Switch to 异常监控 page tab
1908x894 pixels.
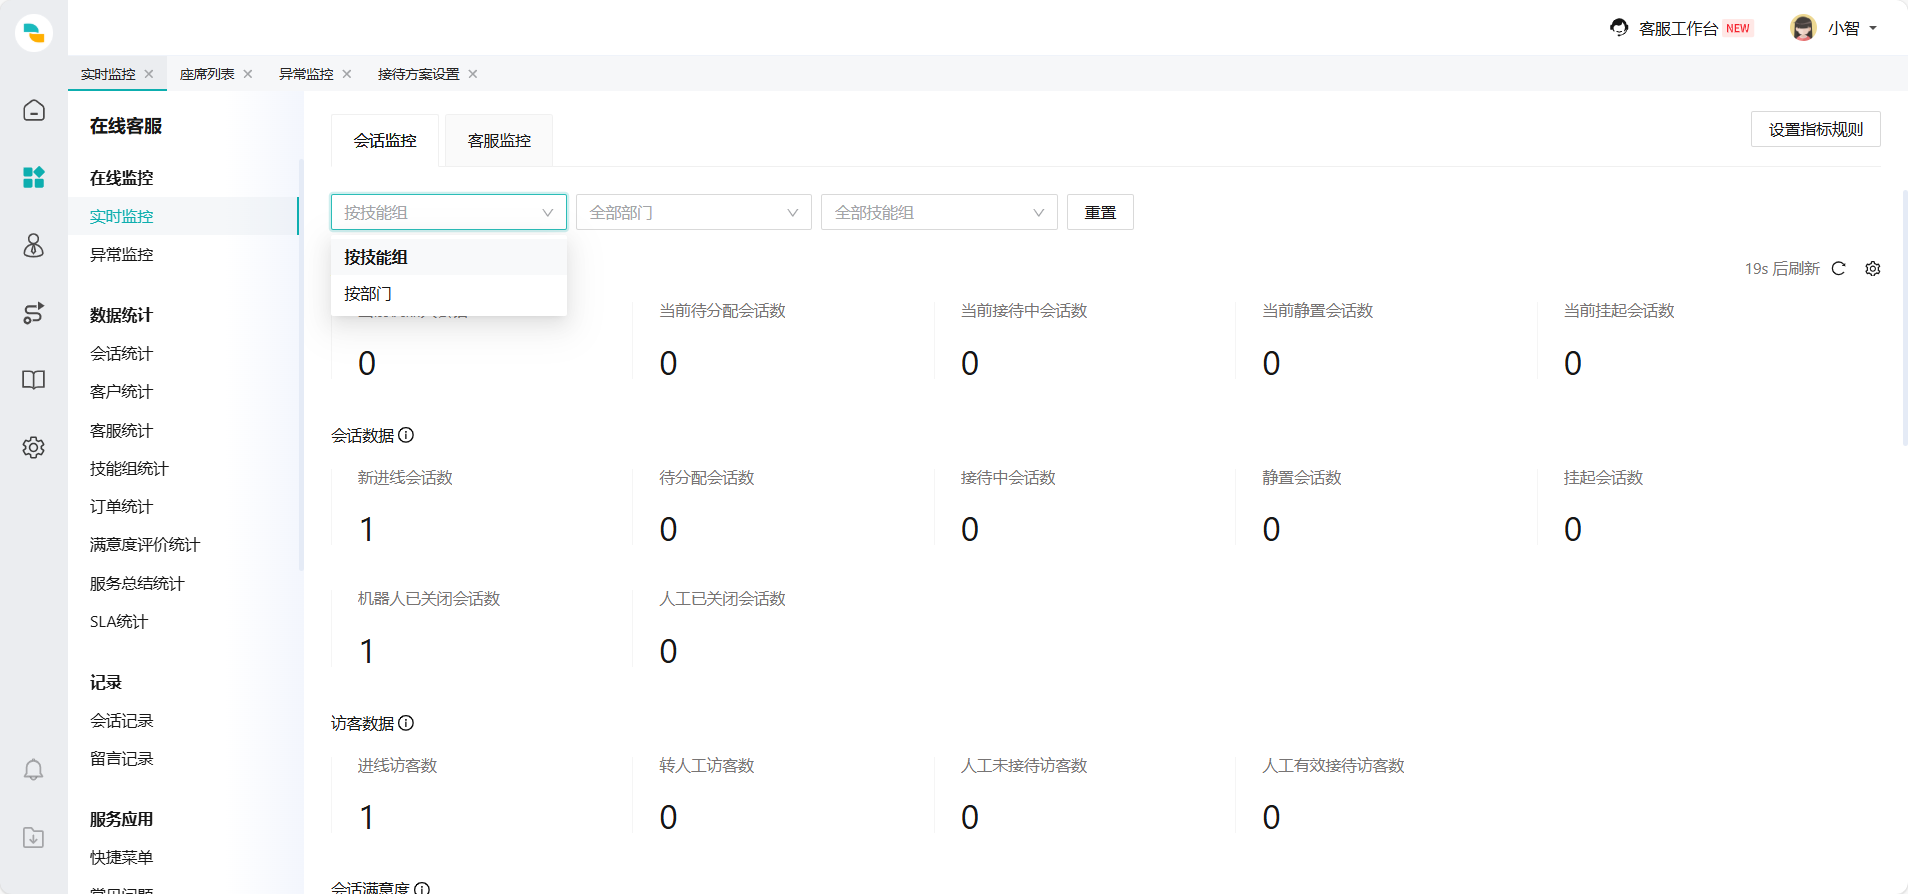(x=306, y=74)
